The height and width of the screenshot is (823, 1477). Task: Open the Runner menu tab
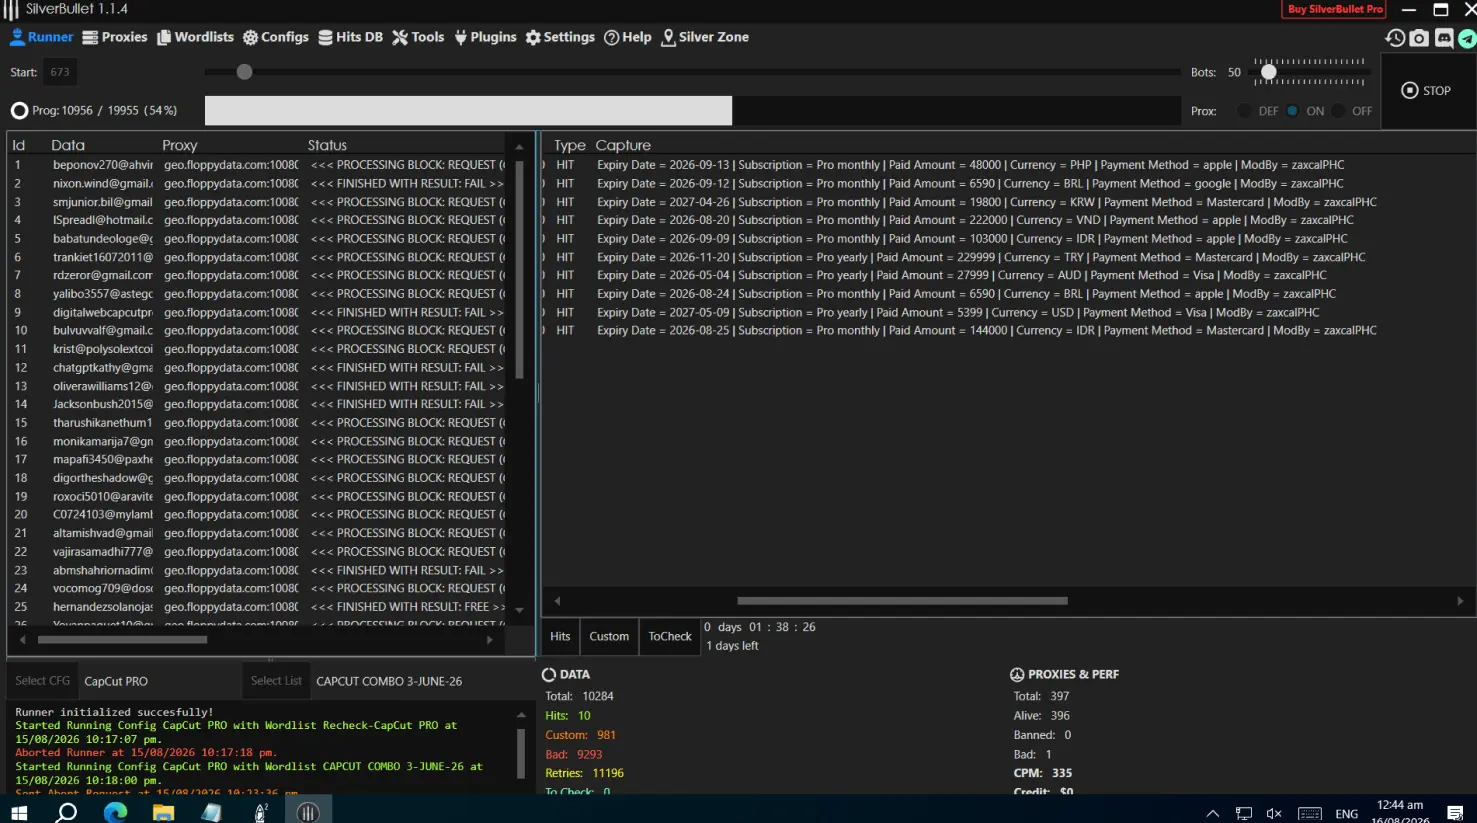point(42,37)
